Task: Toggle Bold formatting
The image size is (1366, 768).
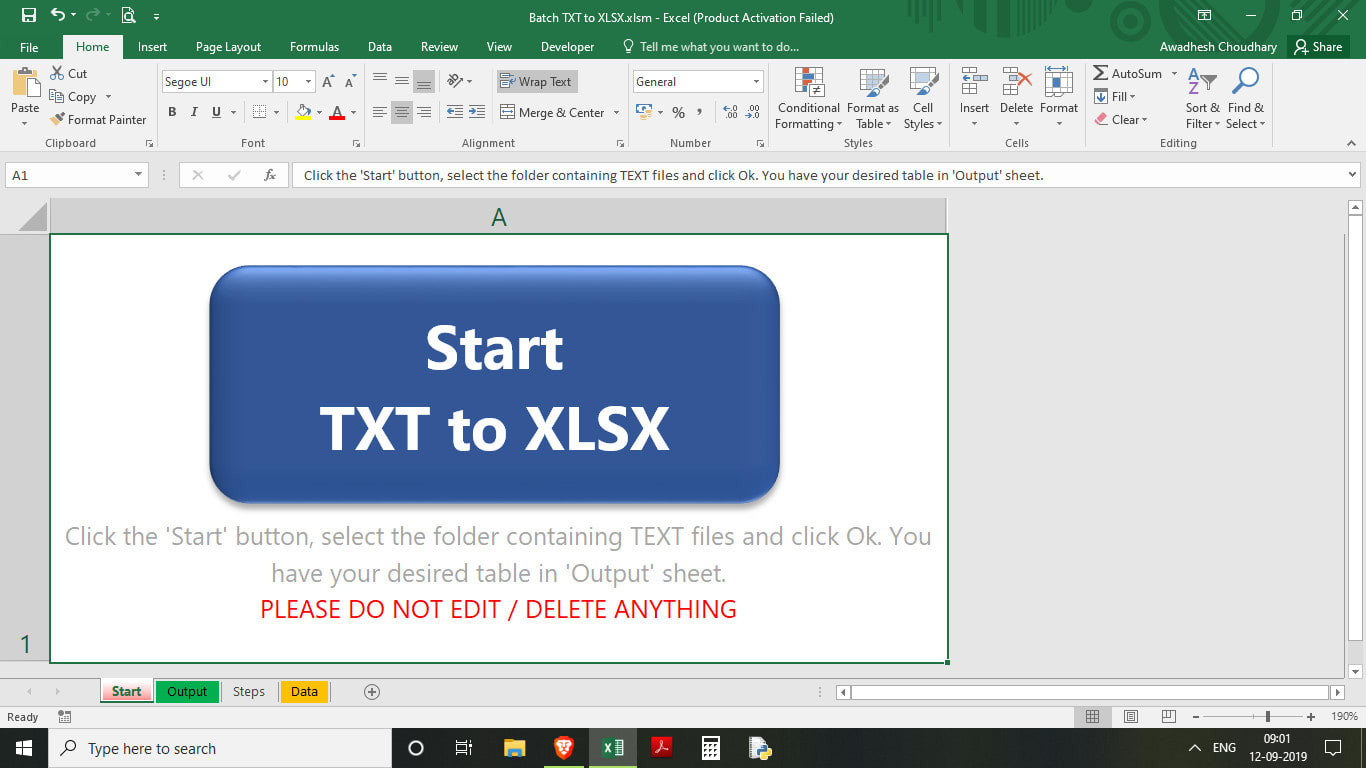Action: 172,113
